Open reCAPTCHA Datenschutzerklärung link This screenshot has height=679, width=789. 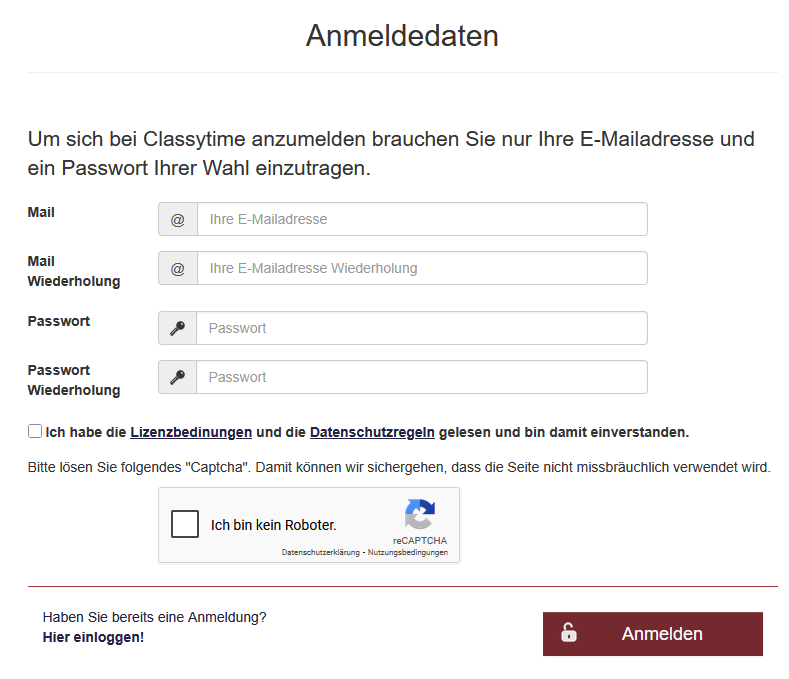coord(320,552)
